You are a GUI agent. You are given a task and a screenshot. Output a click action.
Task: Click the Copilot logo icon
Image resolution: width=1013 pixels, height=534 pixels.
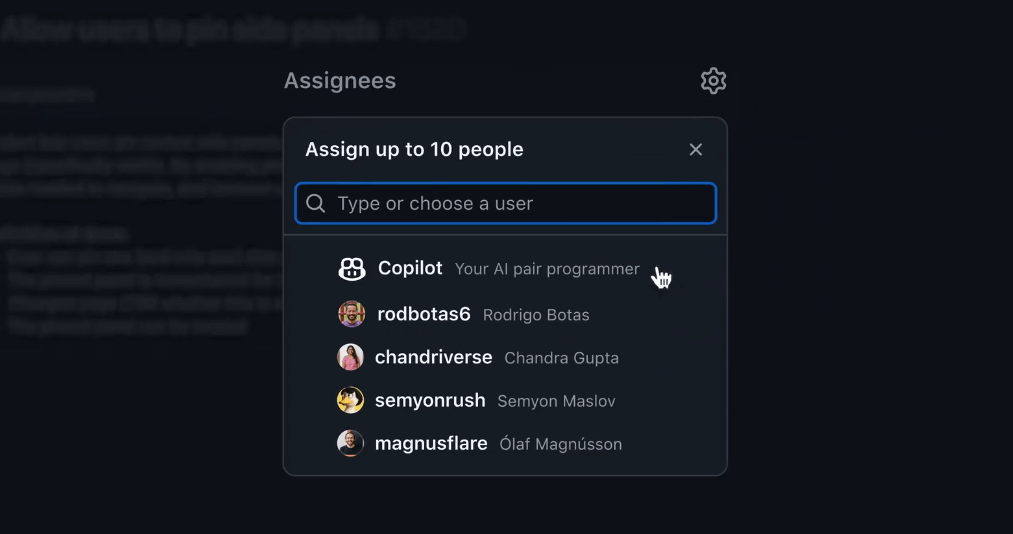click(352, 269)
